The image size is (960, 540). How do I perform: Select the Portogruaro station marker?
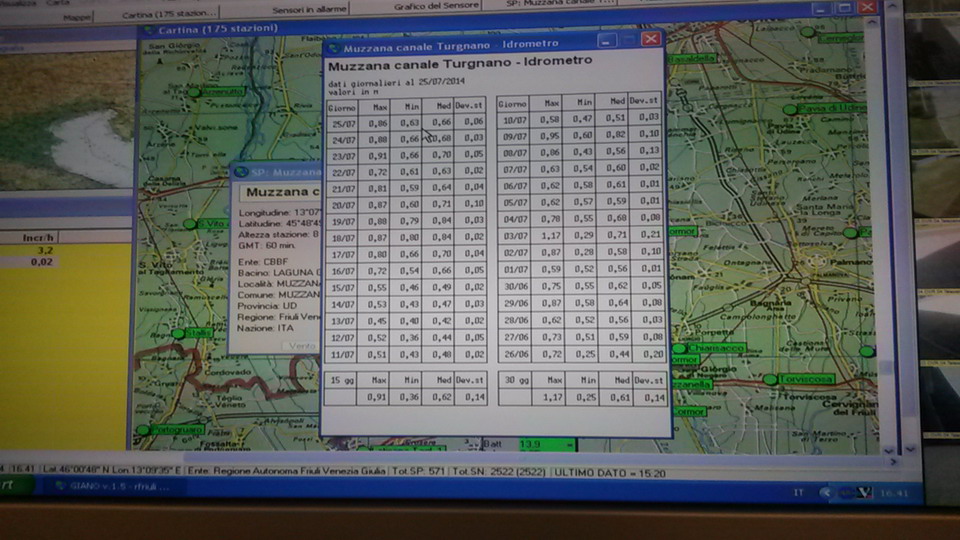pos(143,430)
